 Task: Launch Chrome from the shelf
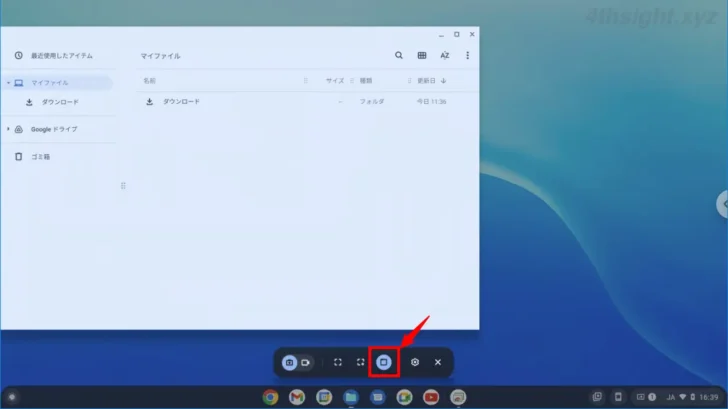270,397
